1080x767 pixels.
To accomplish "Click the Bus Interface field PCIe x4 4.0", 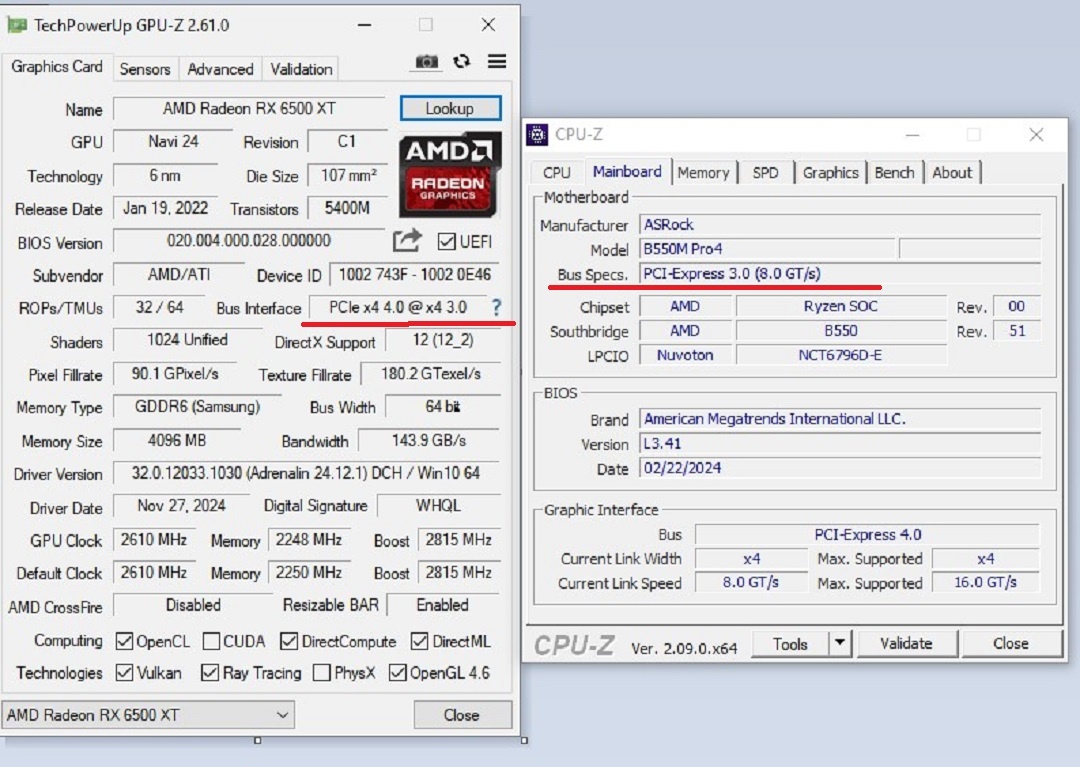I will click(x=397, y=307).
